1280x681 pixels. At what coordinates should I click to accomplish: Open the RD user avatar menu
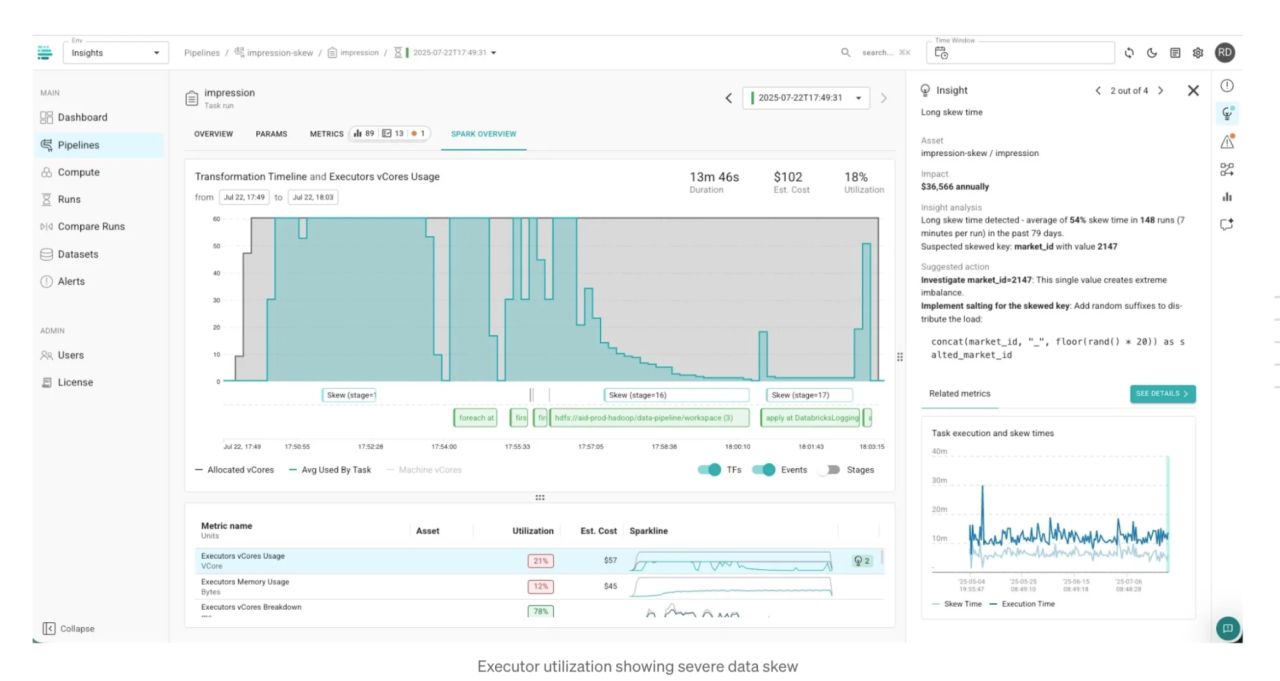pyautogui.click(x=1225, y=53)
